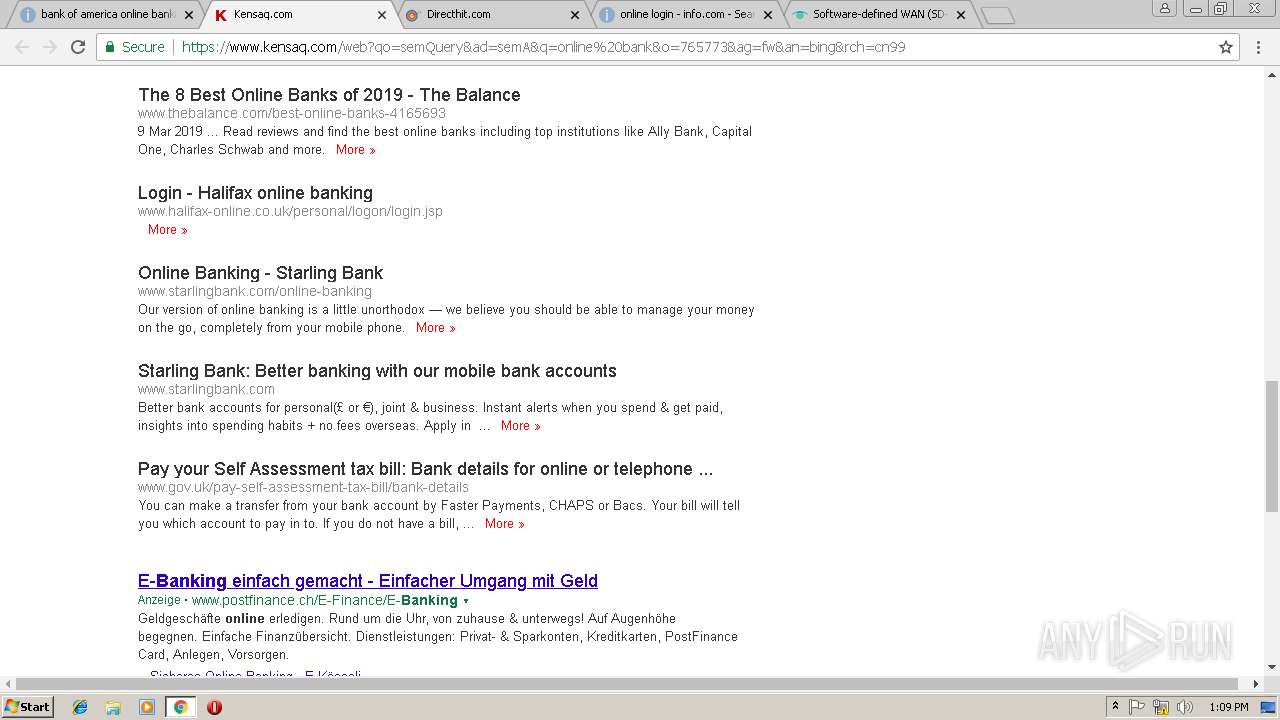Open Online Banking - Starling Bank result
This screenshot has height=720, width=1280.
pyautogui.click(x=260, y=273)
